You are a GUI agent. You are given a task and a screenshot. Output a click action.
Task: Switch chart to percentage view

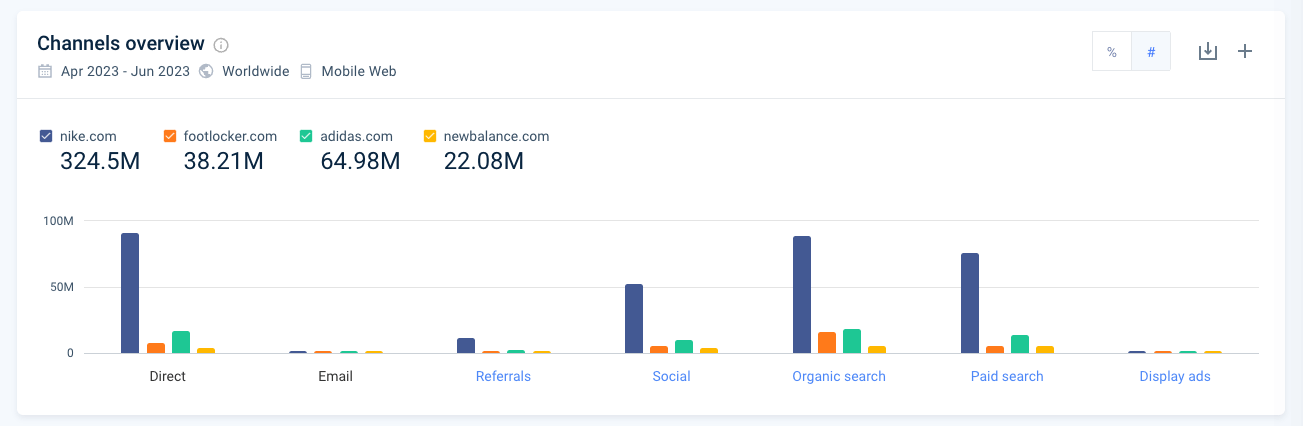tap(1112, 51)
